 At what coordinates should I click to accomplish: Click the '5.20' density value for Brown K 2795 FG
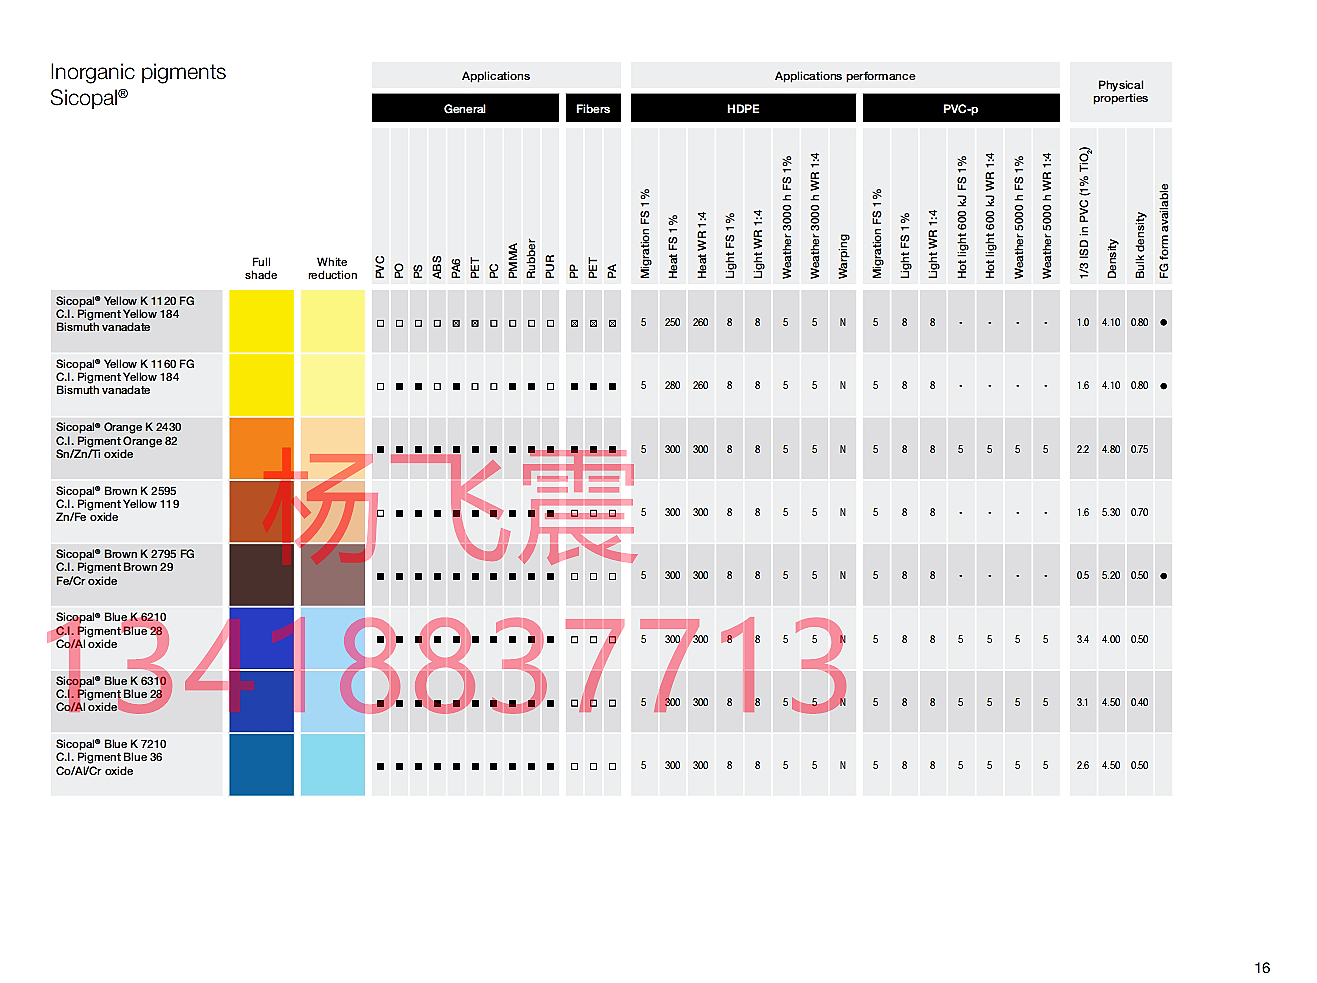[1111, 575]
